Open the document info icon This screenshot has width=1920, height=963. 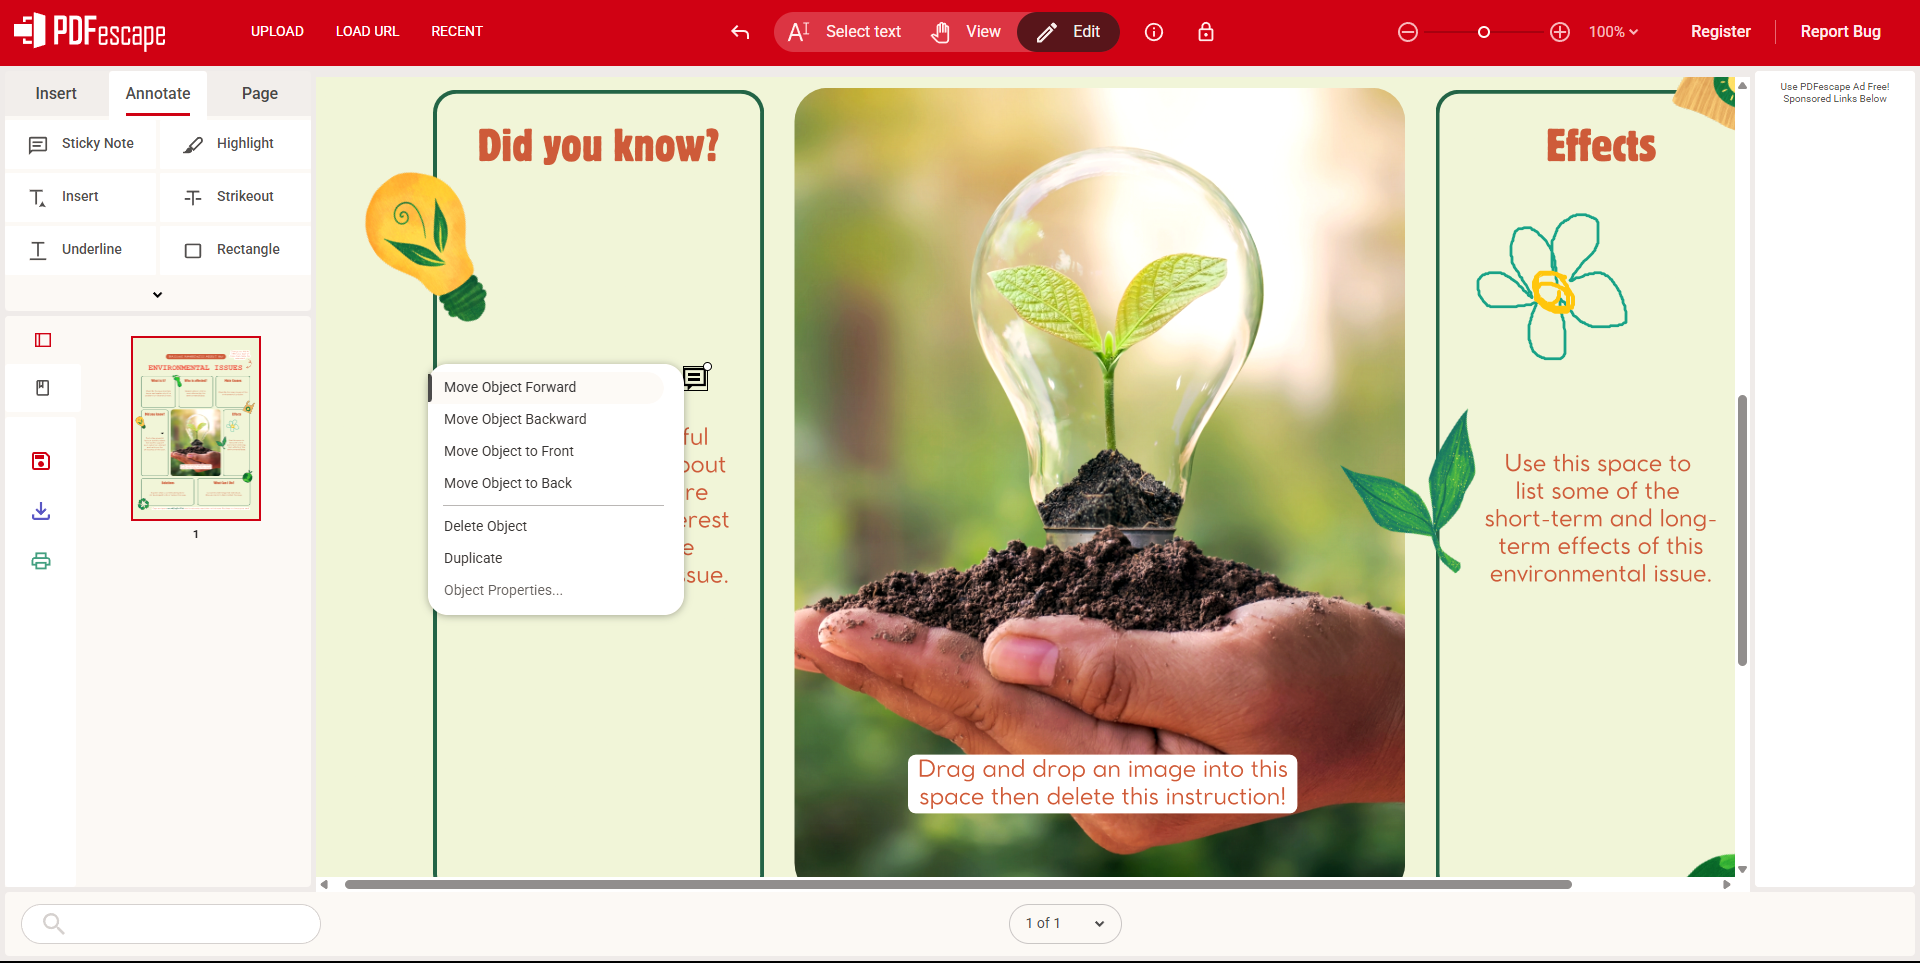point(1154,32)
